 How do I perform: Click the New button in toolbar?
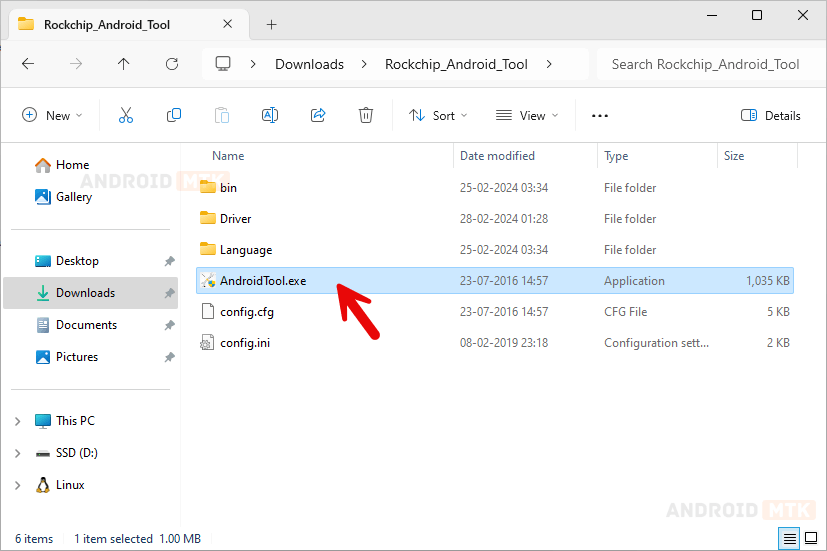coord(52,115)
